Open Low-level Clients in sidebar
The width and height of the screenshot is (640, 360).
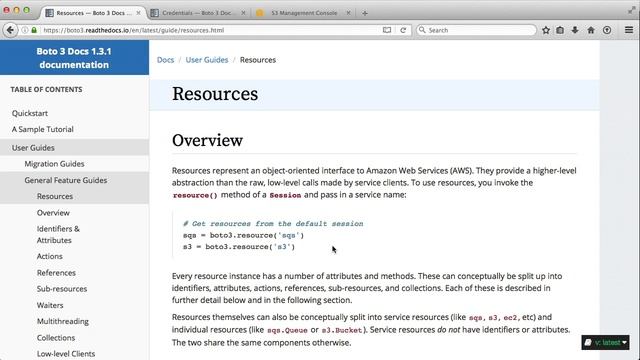click(66, 353)
